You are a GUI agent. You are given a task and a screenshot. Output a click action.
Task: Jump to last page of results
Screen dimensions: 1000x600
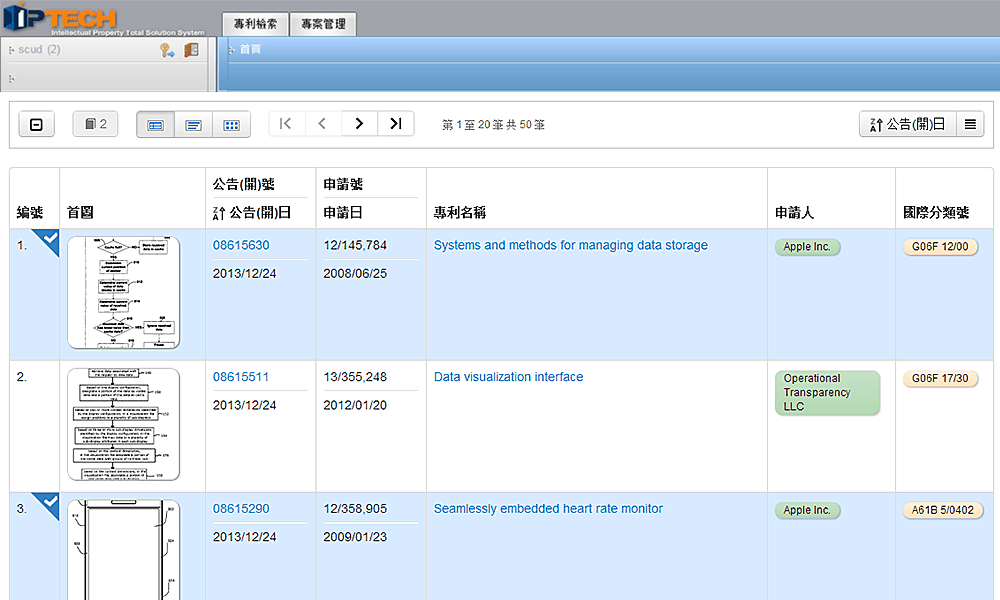point(396,124)
